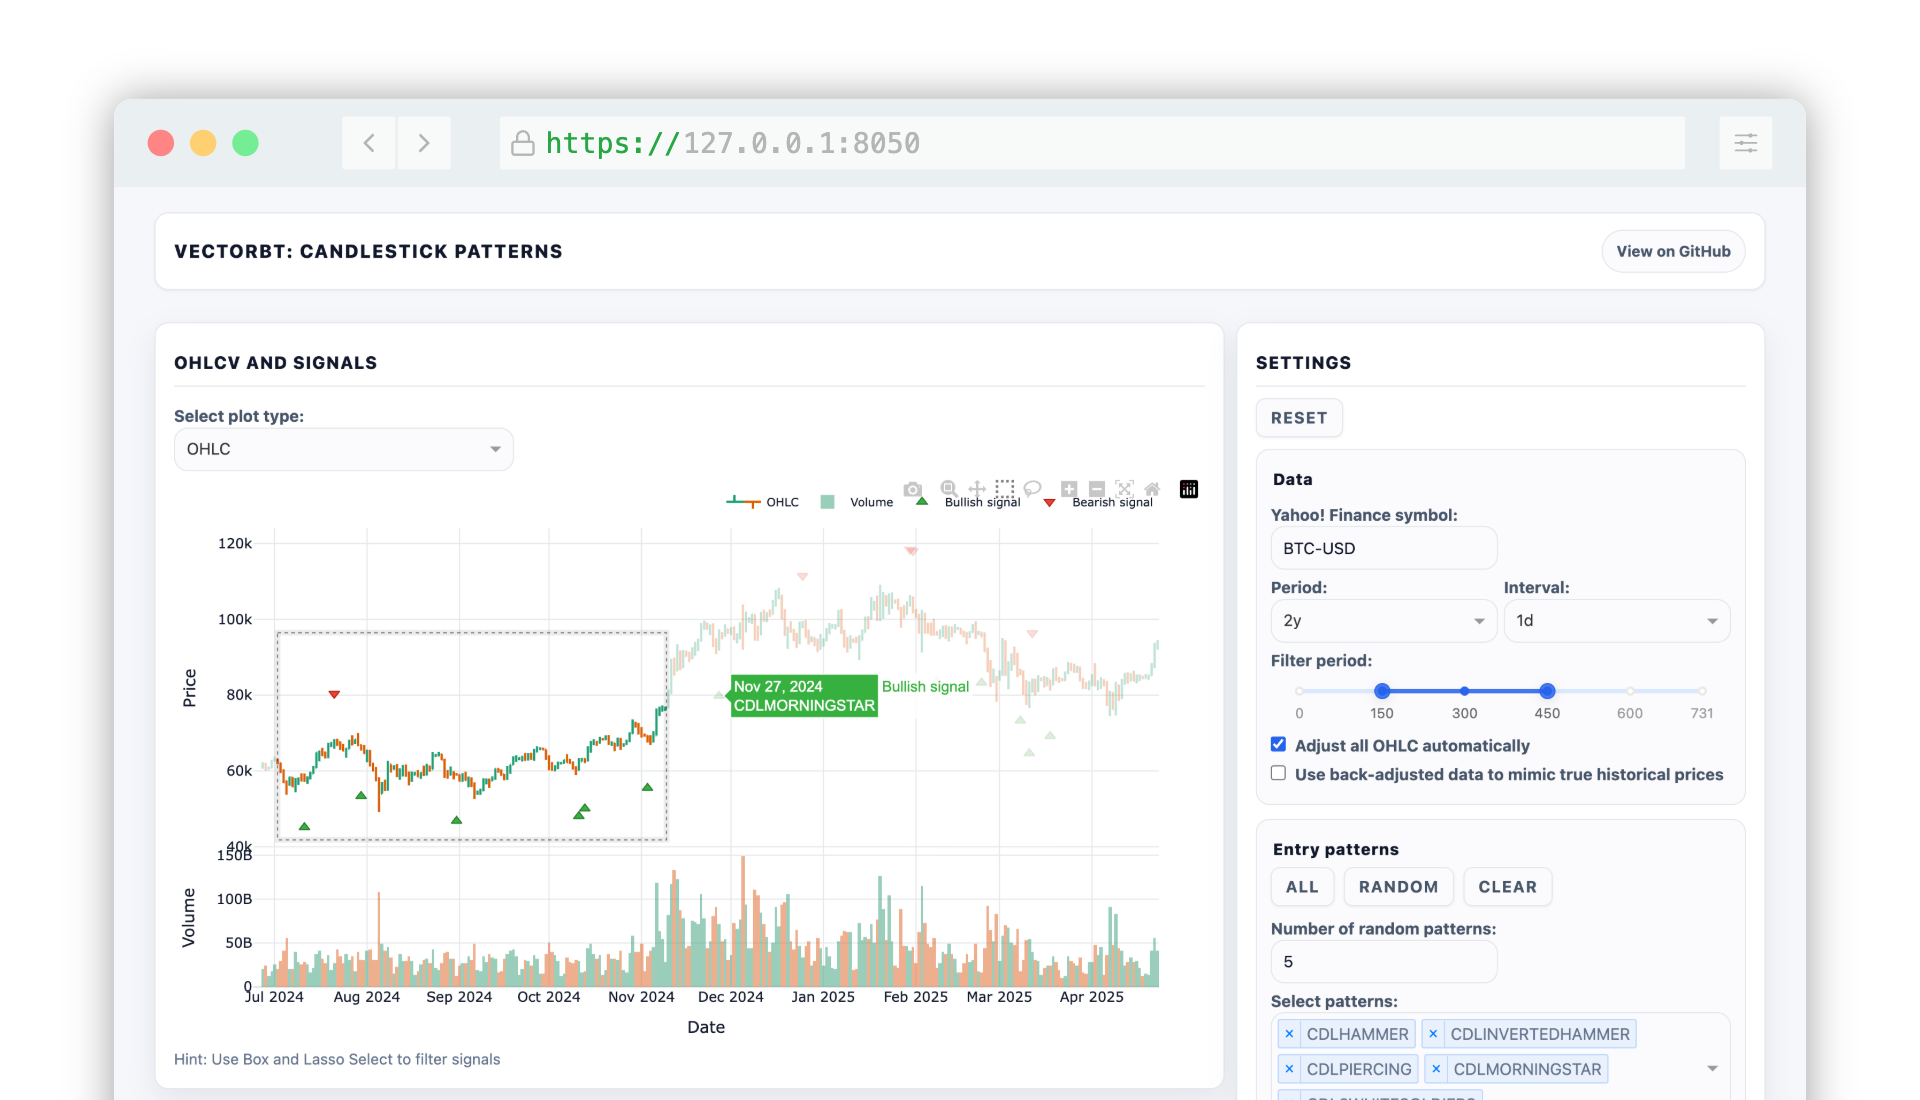Click the View on GitHub link
Screen dimensions: 1920x1100
(x=1673, y=251)
